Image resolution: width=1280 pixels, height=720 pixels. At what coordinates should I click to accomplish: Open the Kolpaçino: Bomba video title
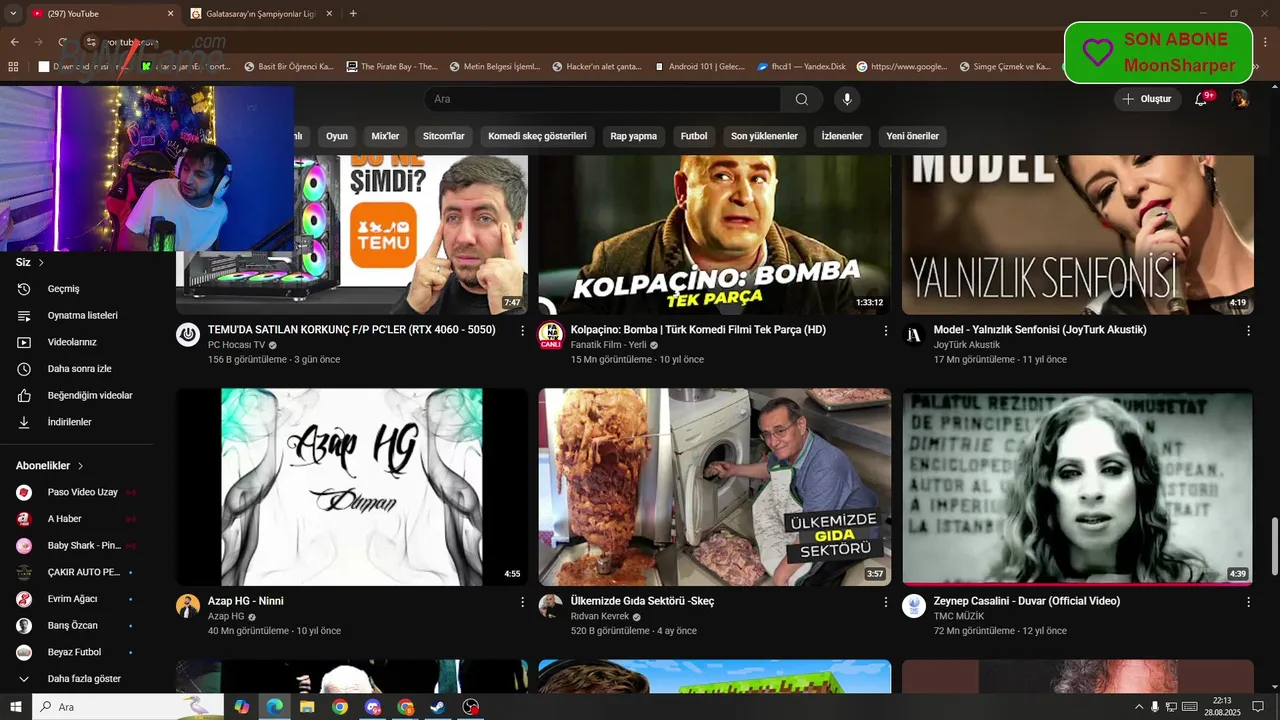(x=698, y=330)
